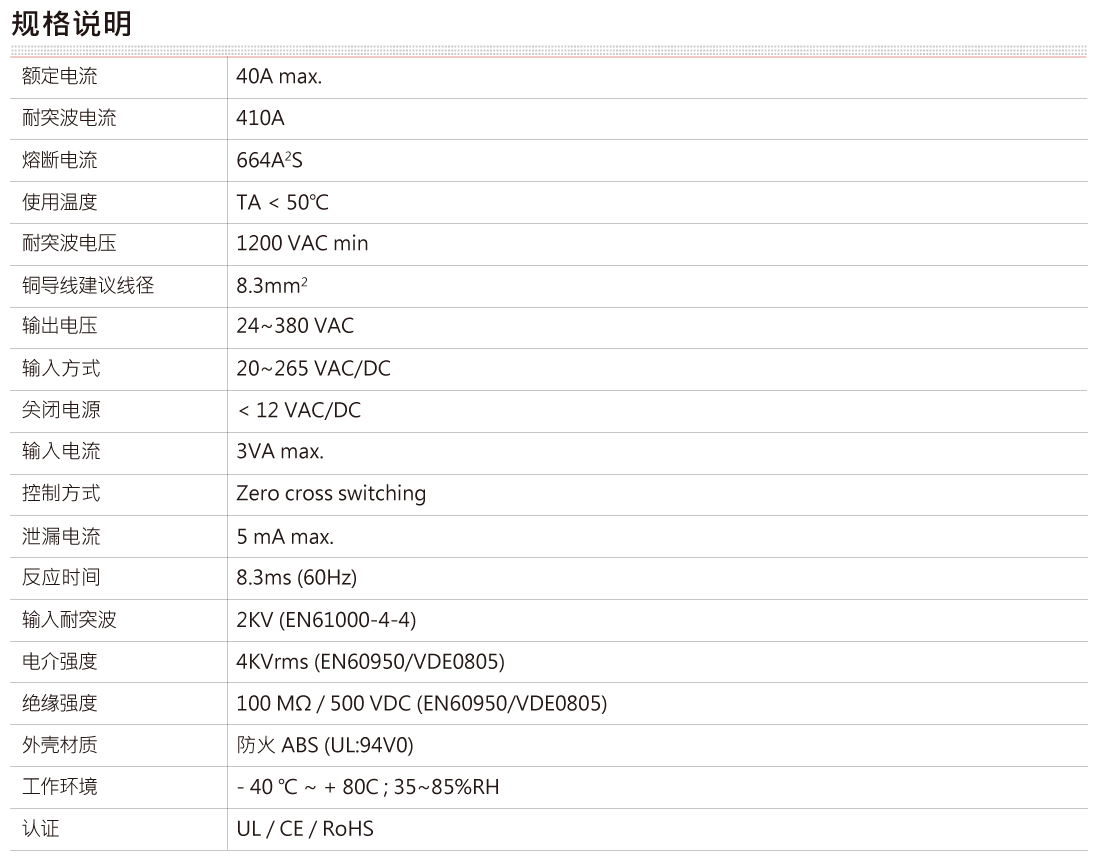Click the 664A²S fusing current value
The width and height of the screenshot is (1098, 859).
[x=269, y=161]
